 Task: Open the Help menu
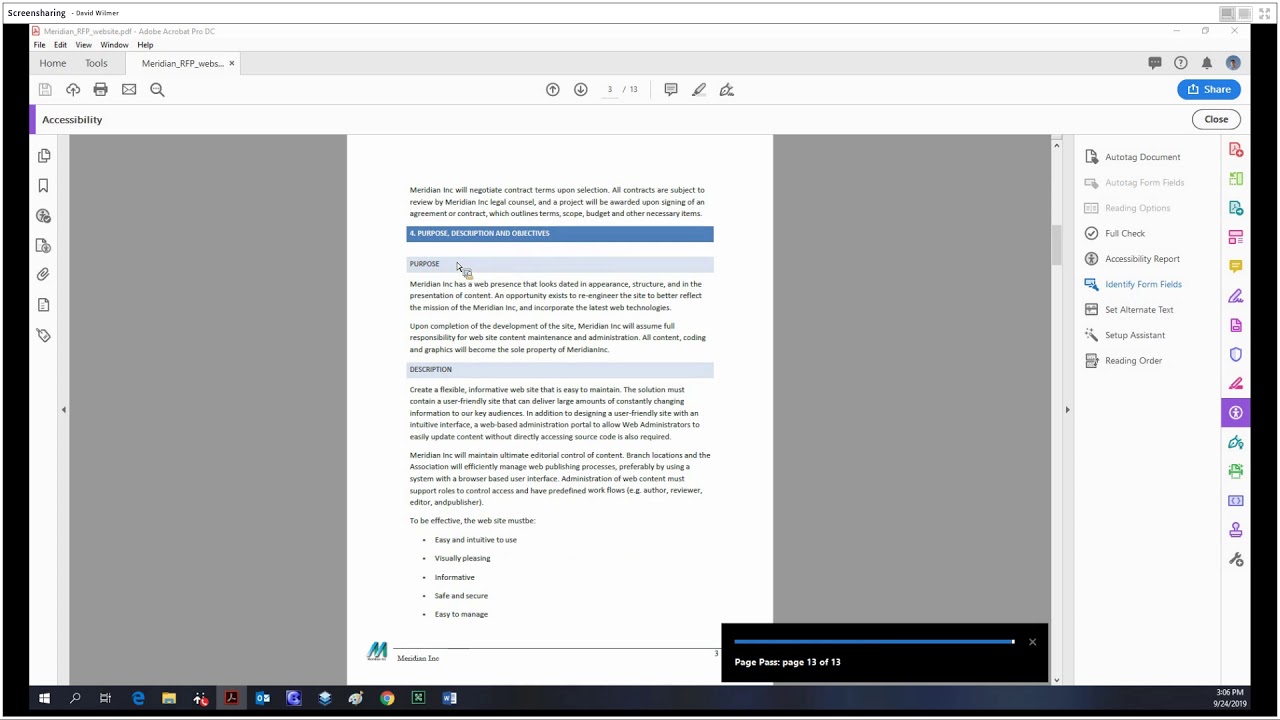click(145, 45)
